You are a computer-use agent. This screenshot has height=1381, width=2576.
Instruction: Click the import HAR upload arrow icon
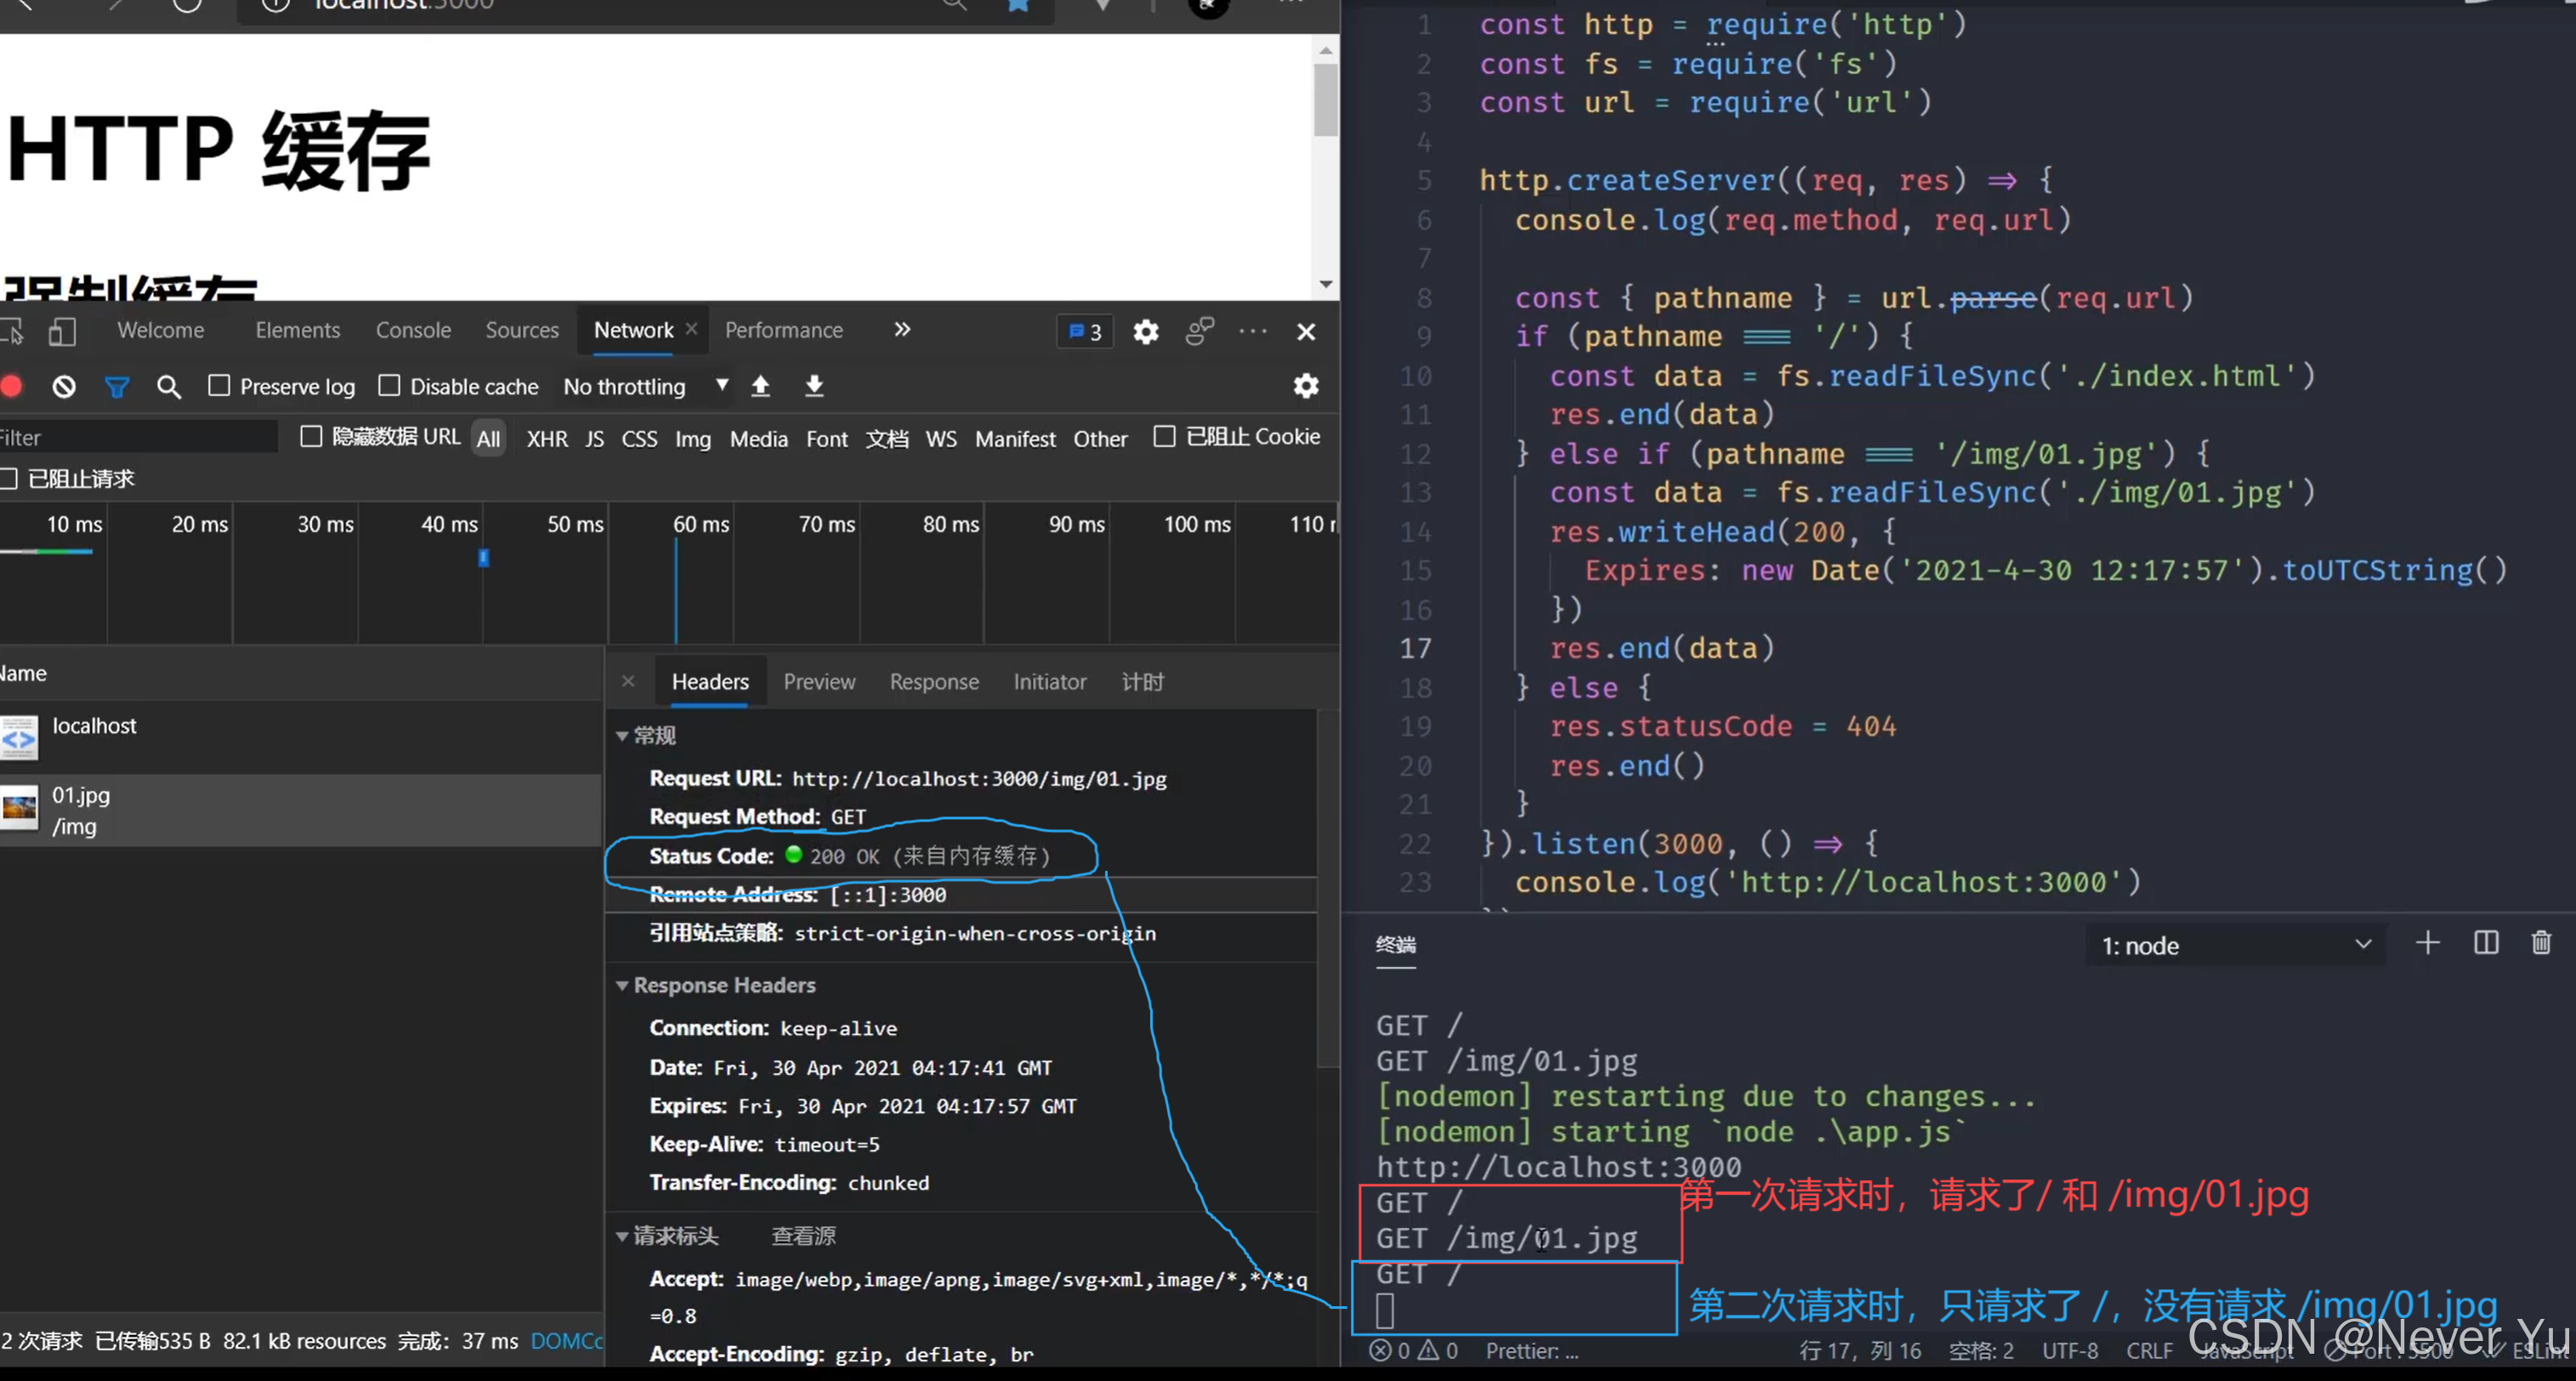pos(760,386)
